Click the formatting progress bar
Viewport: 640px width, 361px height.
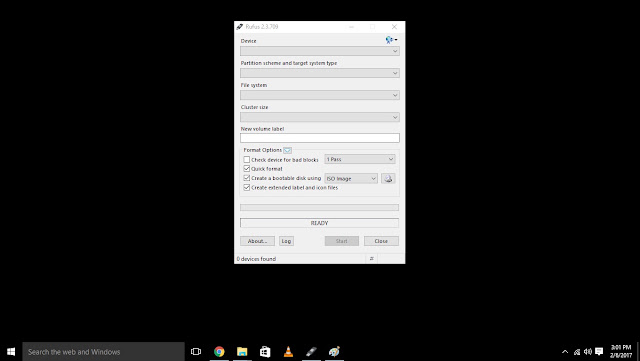319,207
